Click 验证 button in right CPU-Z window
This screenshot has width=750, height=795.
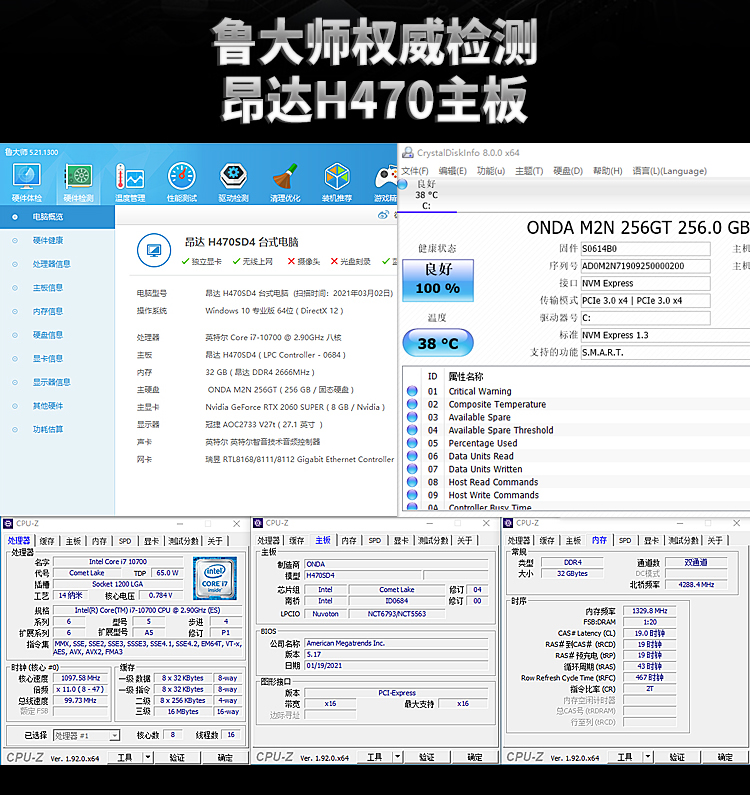click(x=677, y=757)
